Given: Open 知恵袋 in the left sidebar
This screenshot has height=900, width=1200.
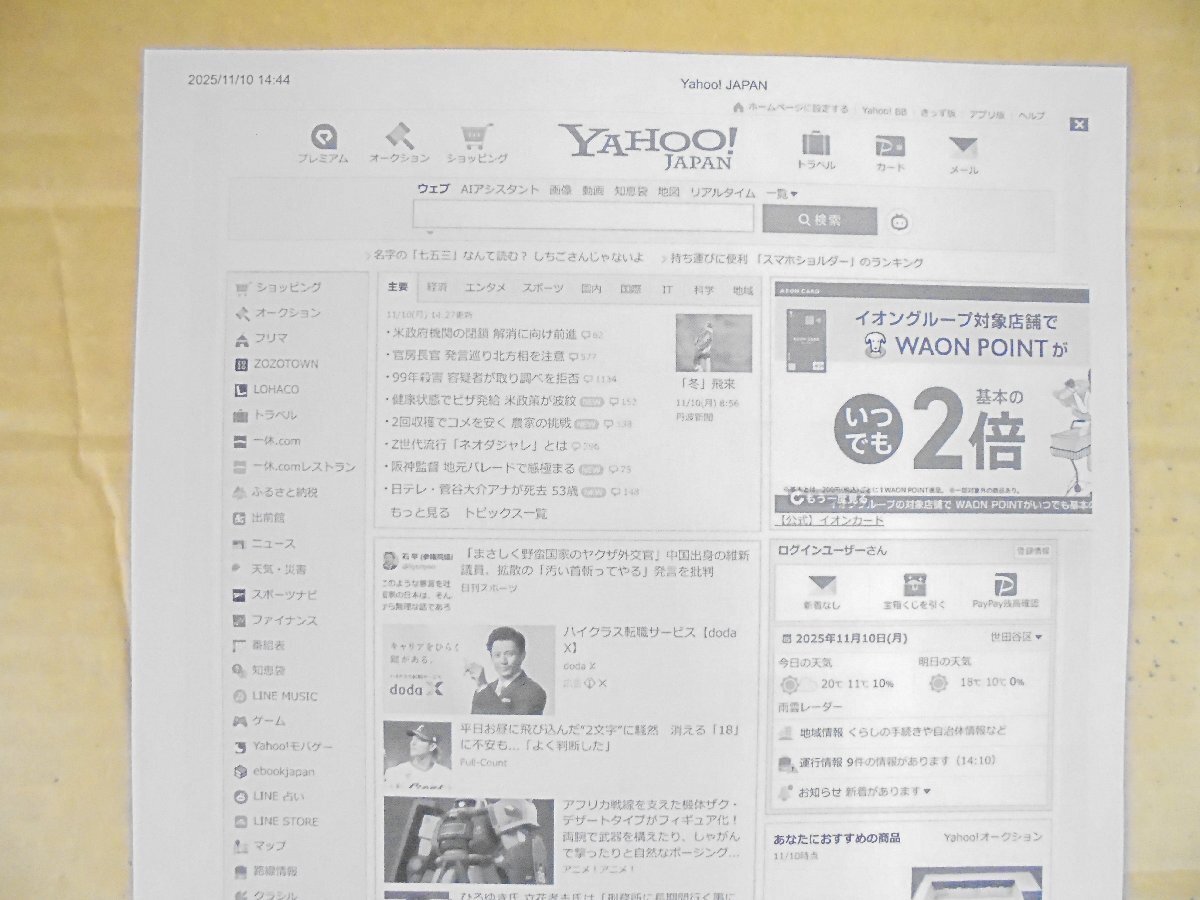Looking at the screenshot, I should (x=258, y=670).
